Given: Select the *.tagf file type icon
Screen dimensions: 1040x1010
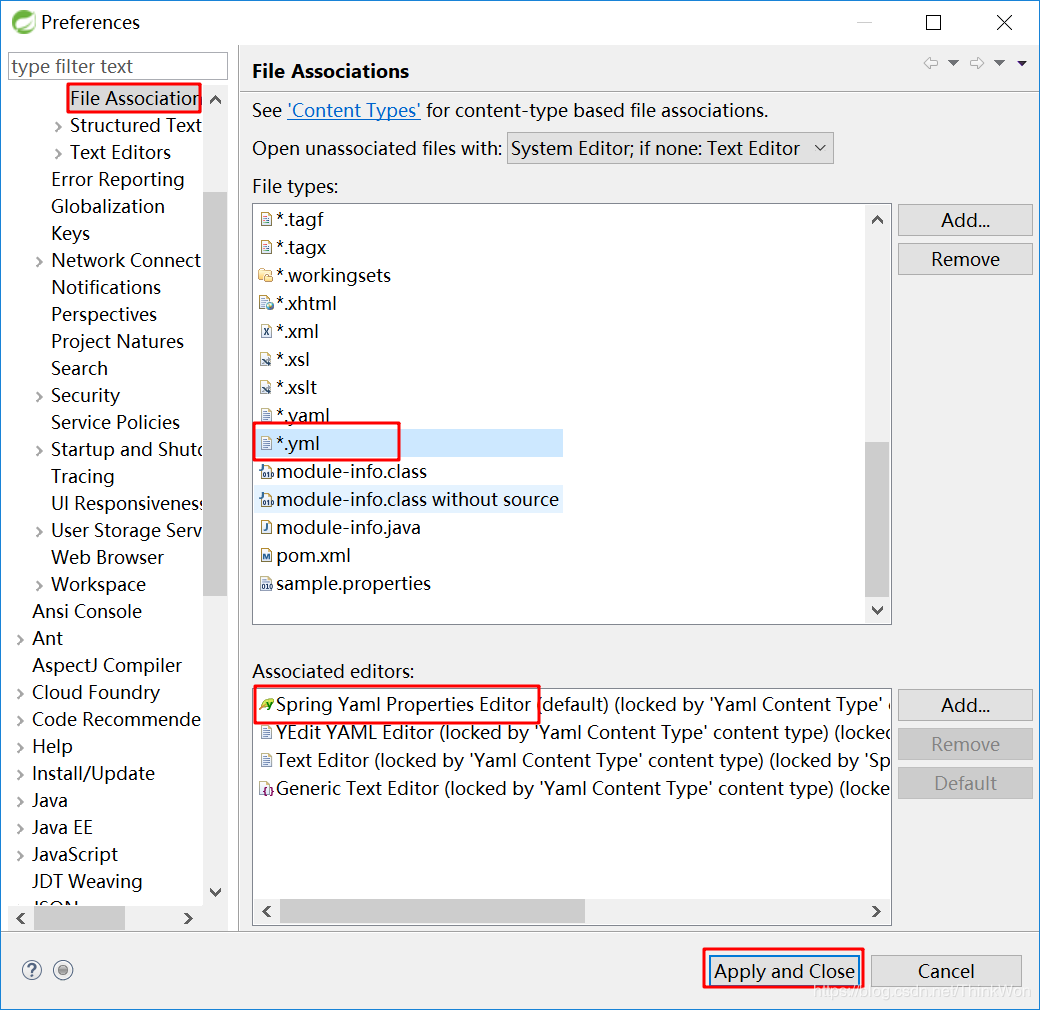Looking at the screenshot, I should pyautogui.click(x=266, y=220).
